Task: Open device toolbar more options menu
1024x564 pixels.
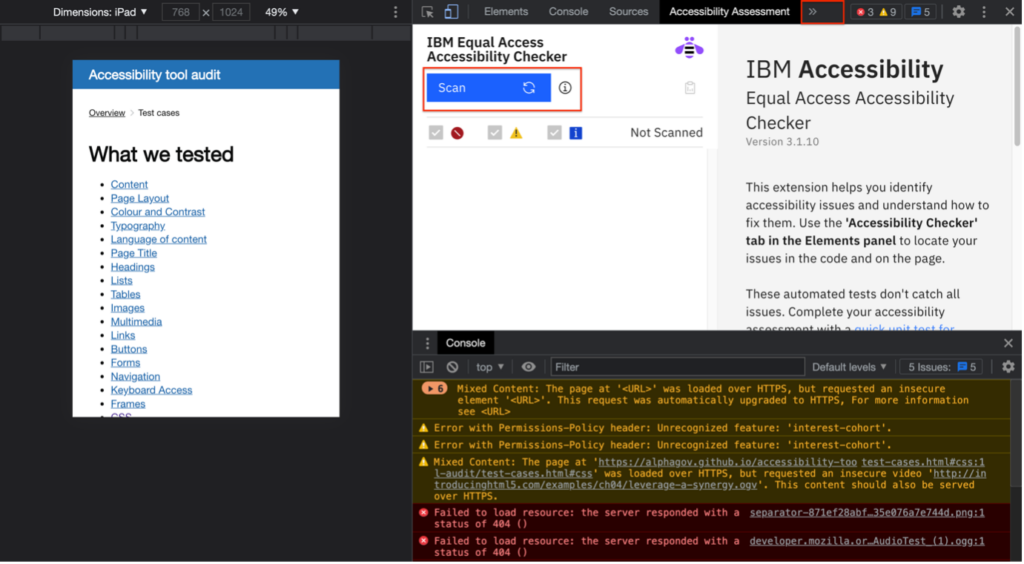Action: tap(395, 12)
